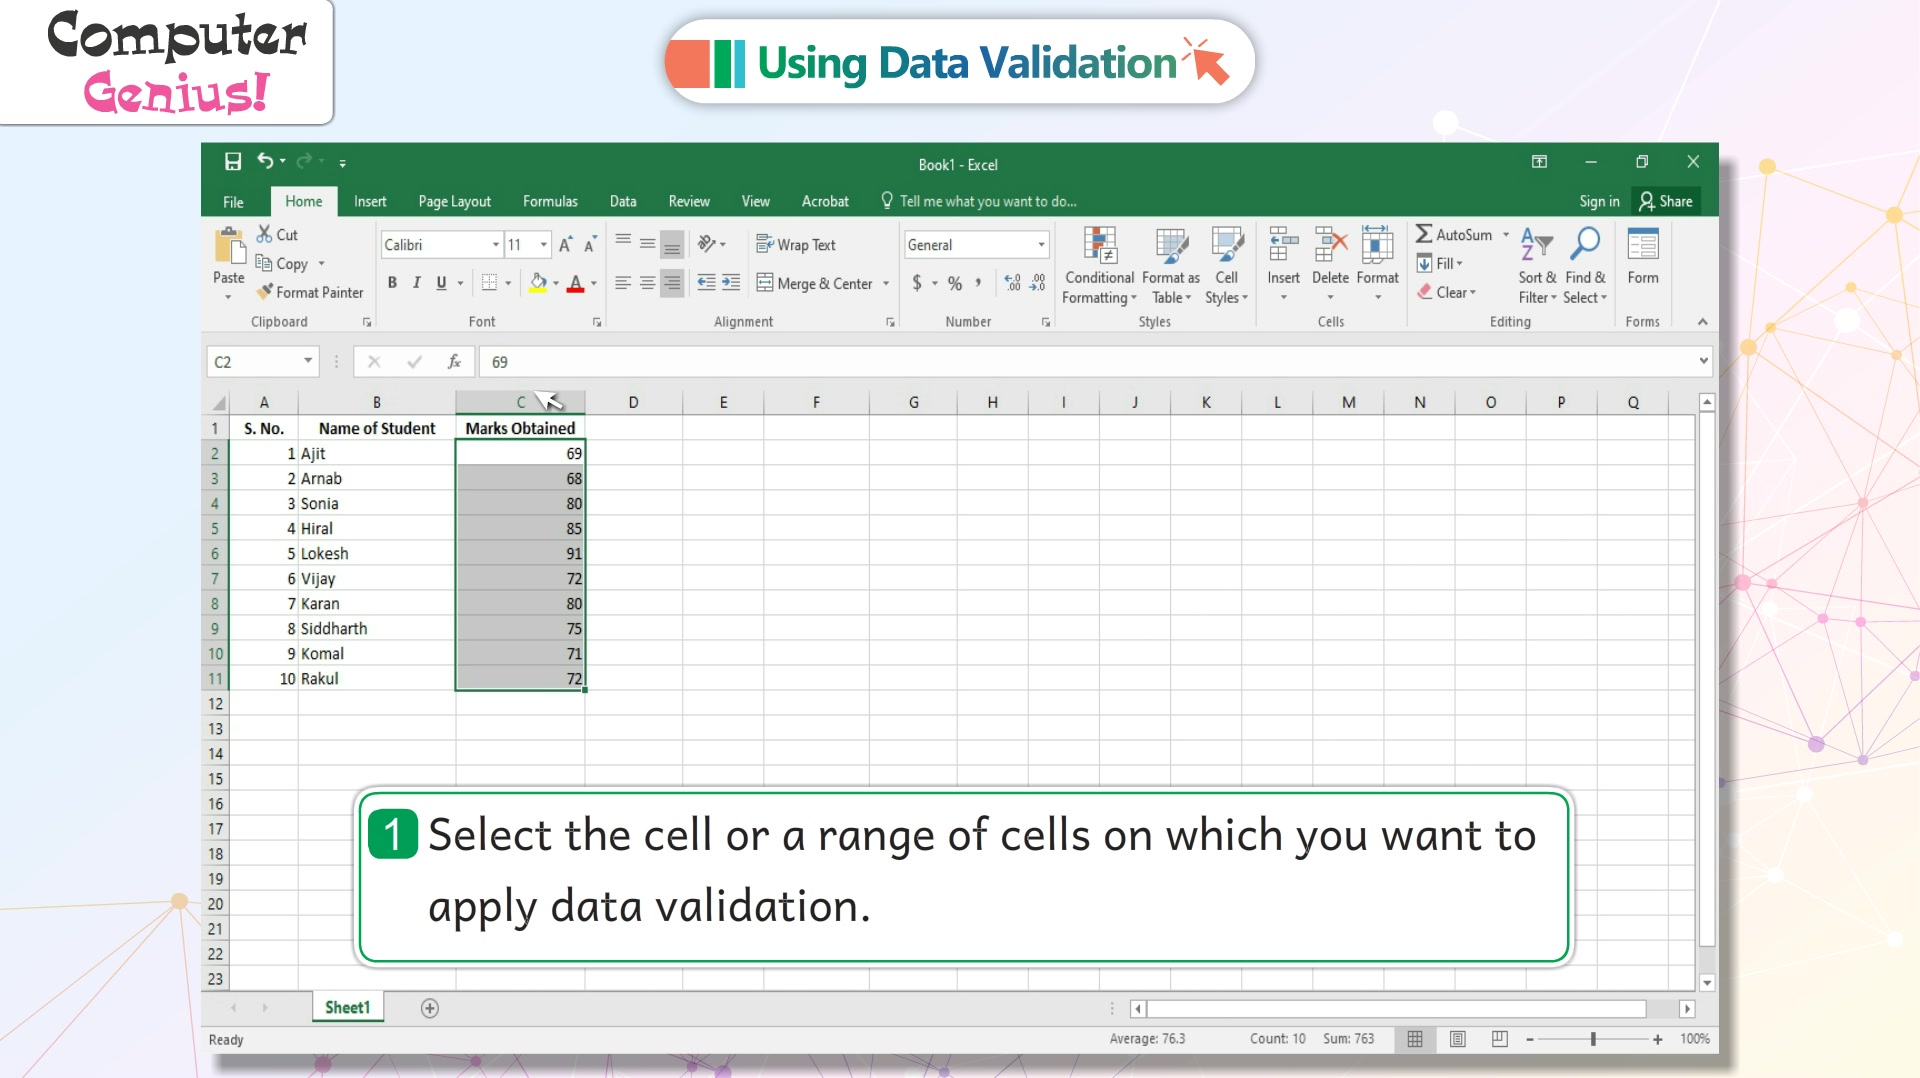This screenshot has width=1920, height=1078.
Task: Increase font size with large A icon
Action: point(566,245)
